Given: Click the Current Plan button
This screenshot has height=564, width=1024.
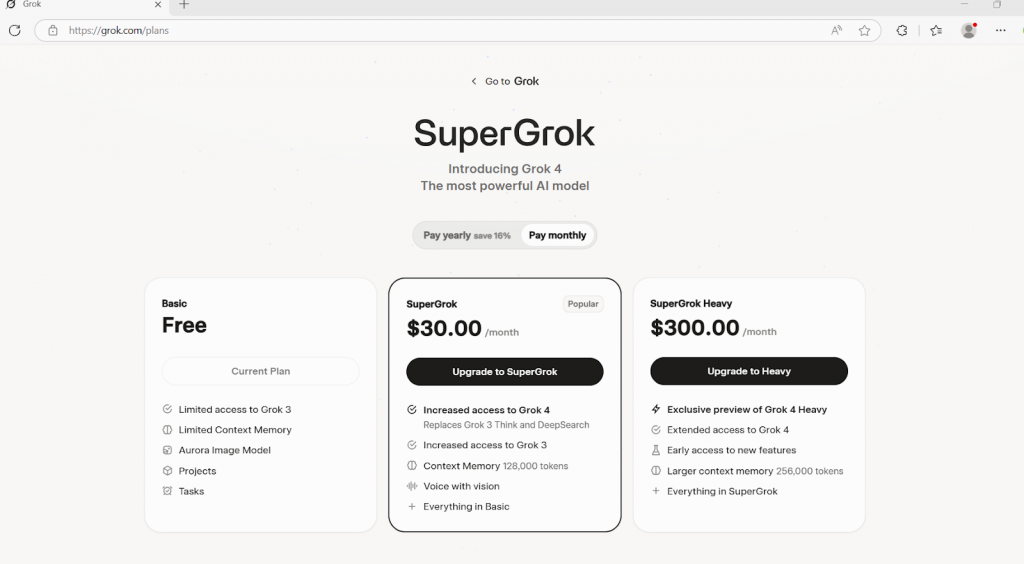Looking at the screenshot, I should tap(260, 371).
